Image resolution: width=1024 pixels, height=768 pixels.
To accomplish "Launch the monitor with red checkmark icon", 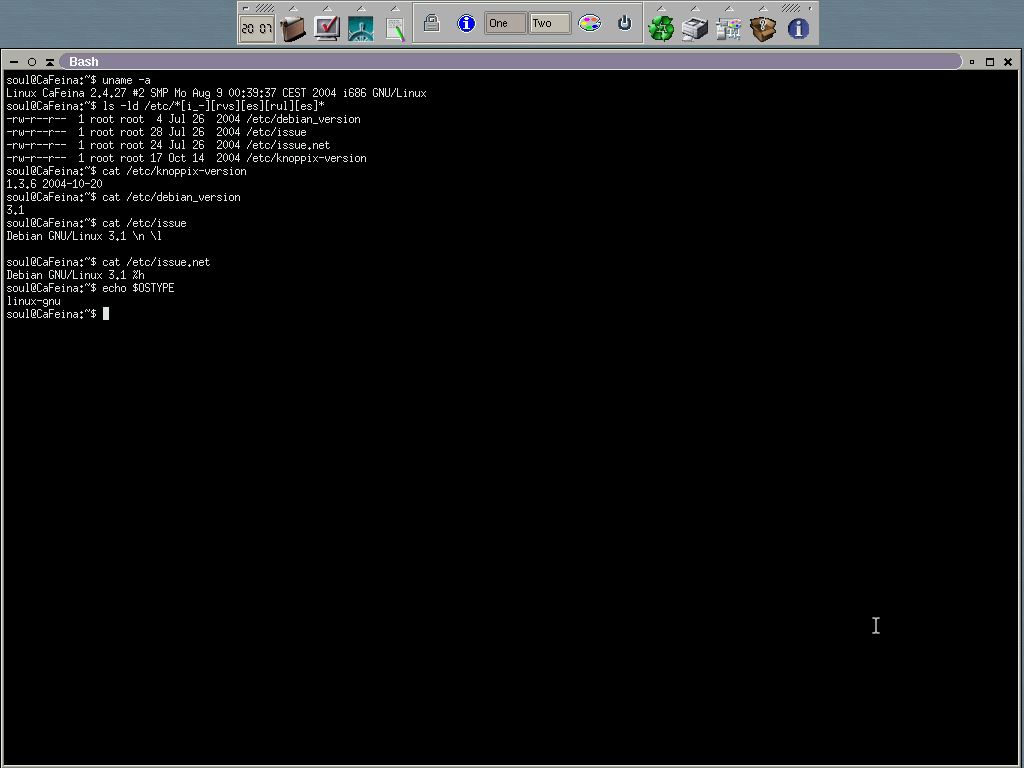I will 327,28.
